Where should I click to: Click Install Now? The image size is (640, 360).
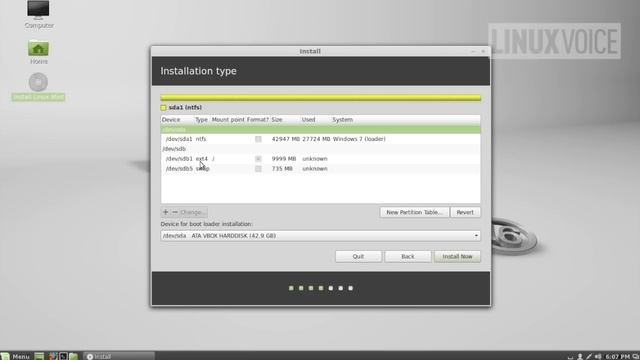click(x=457, y=256)
